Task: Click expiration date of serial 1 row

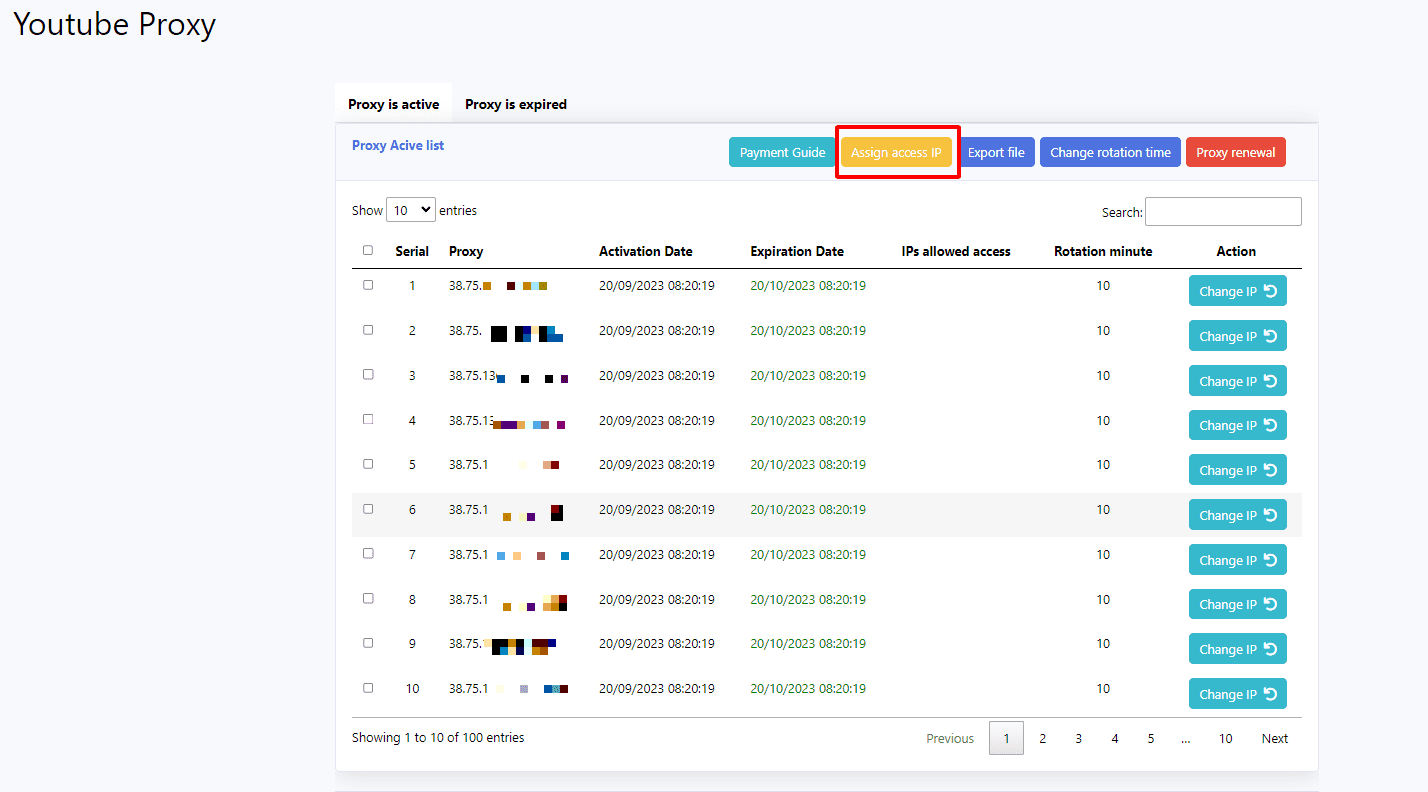Action: click(x=808, y=285)
